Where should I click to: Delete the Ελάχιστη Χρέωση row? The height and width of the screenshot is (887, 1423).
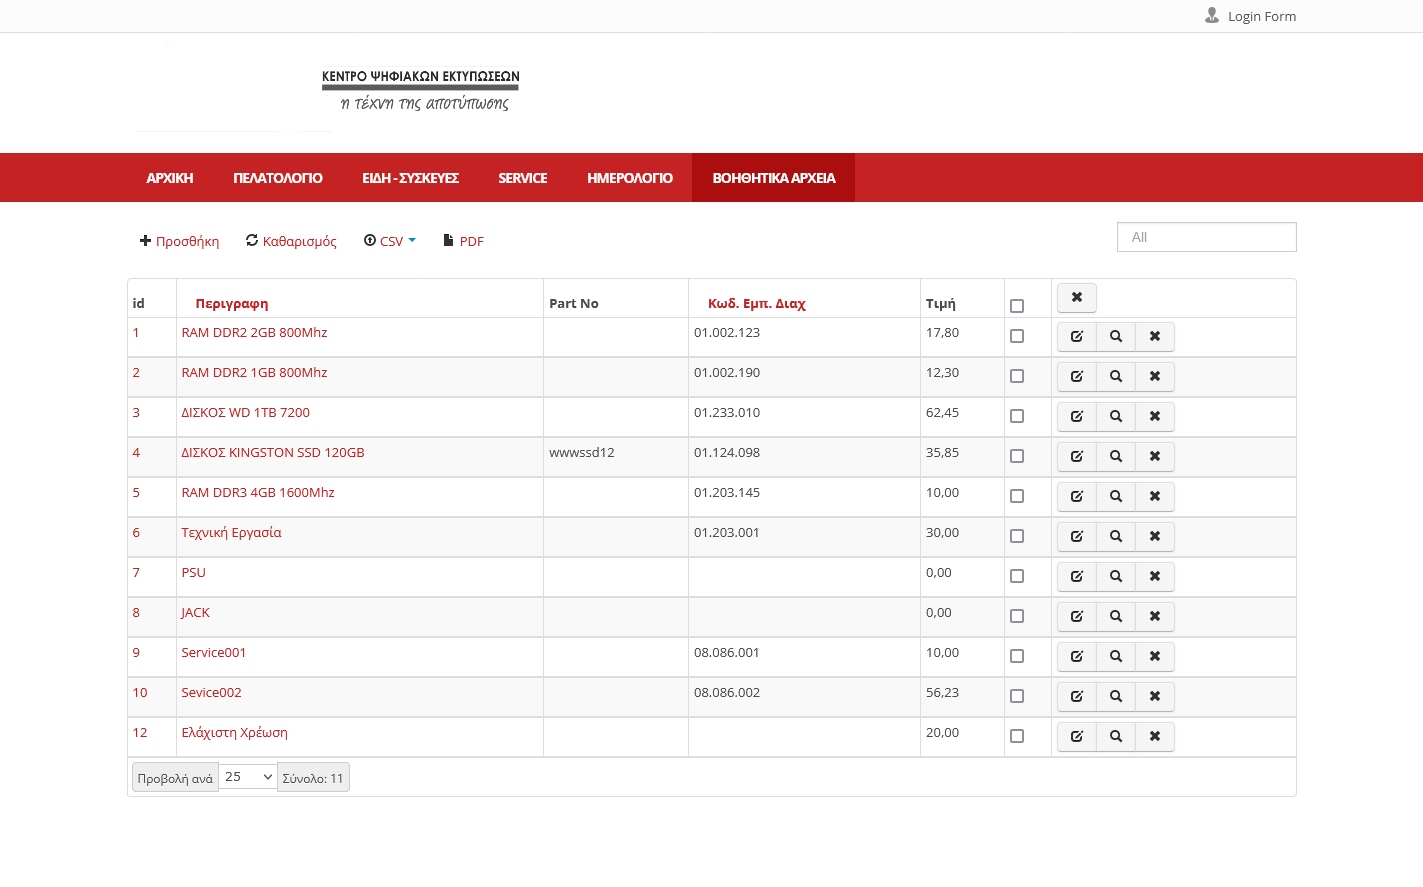click(x=1154, y=737)
